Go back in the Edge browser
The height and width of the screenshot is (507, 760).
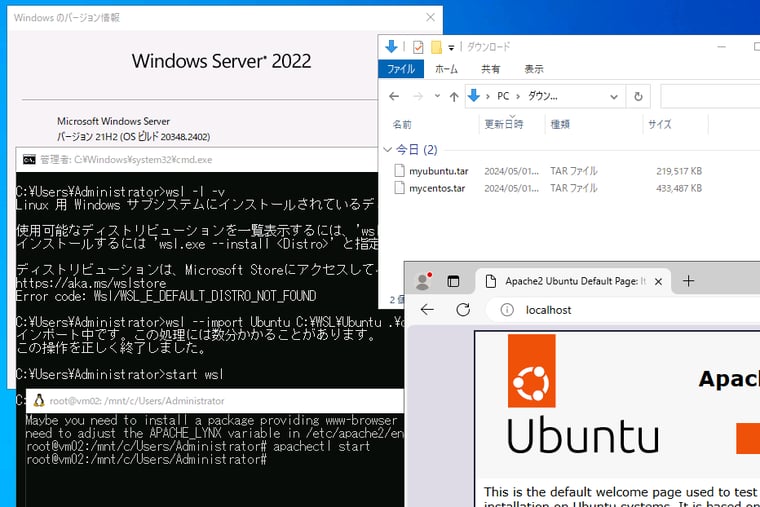pos(427,310)
